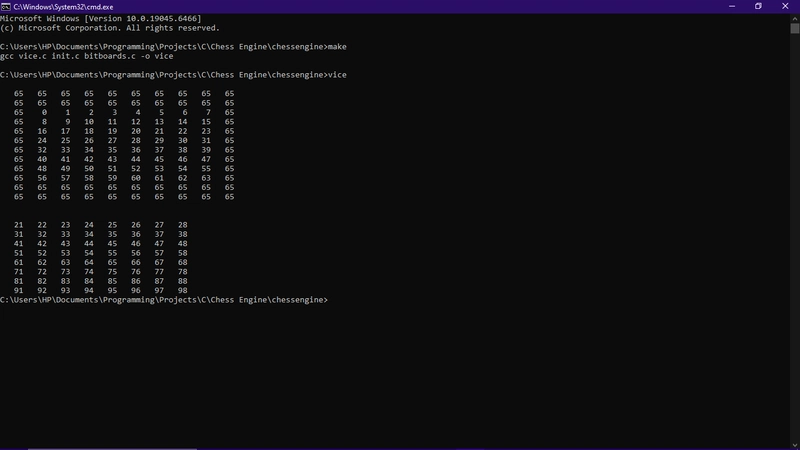Image resolution: width=800 pixels, height=450 pixels.
Task: Click the empty prompt on the last line
Action: coord(329,300)
